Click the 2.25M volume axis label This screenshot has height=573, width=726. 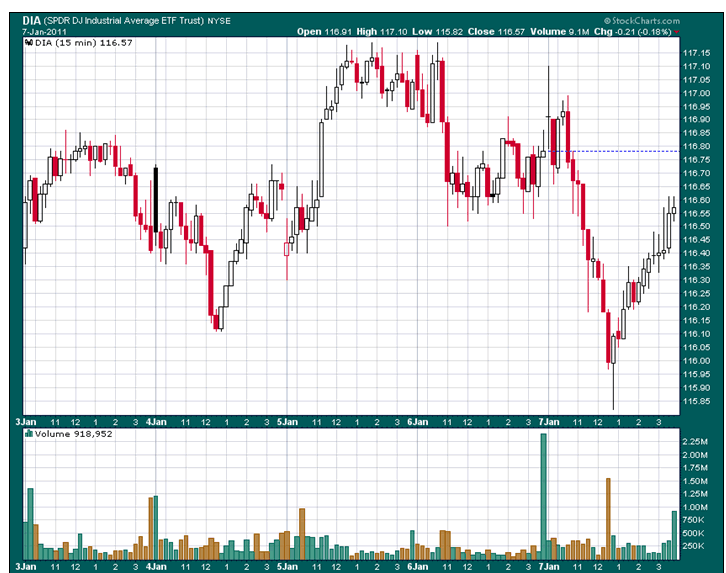(x=695, y=442)
